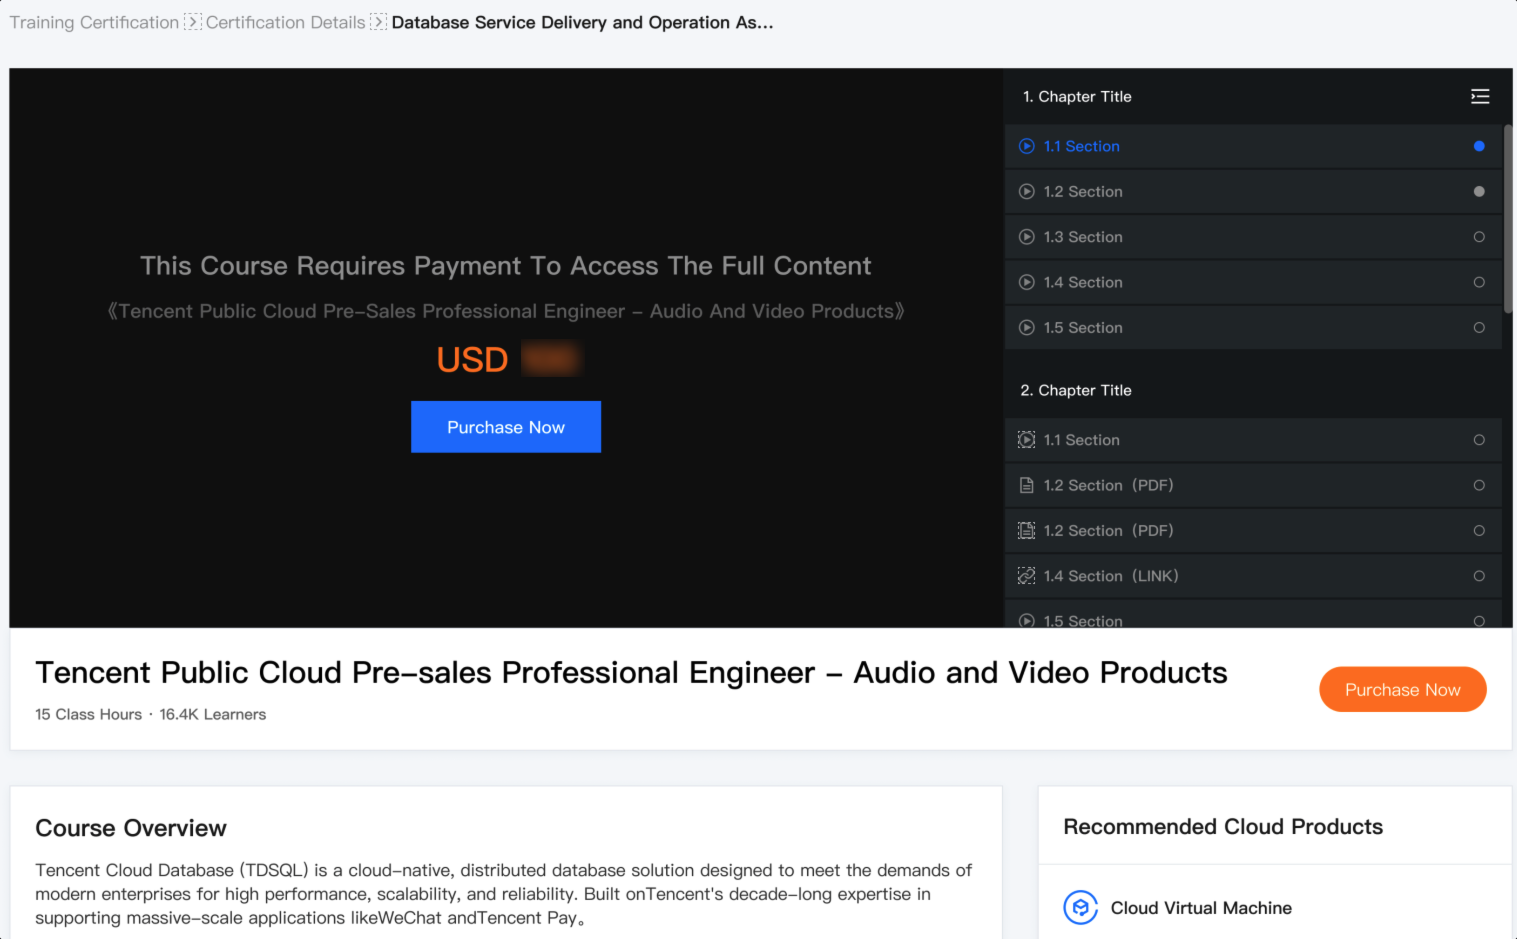Click the course subtitle in guillemets on the video
The image size is (1517, 939).
click(506, 311)
